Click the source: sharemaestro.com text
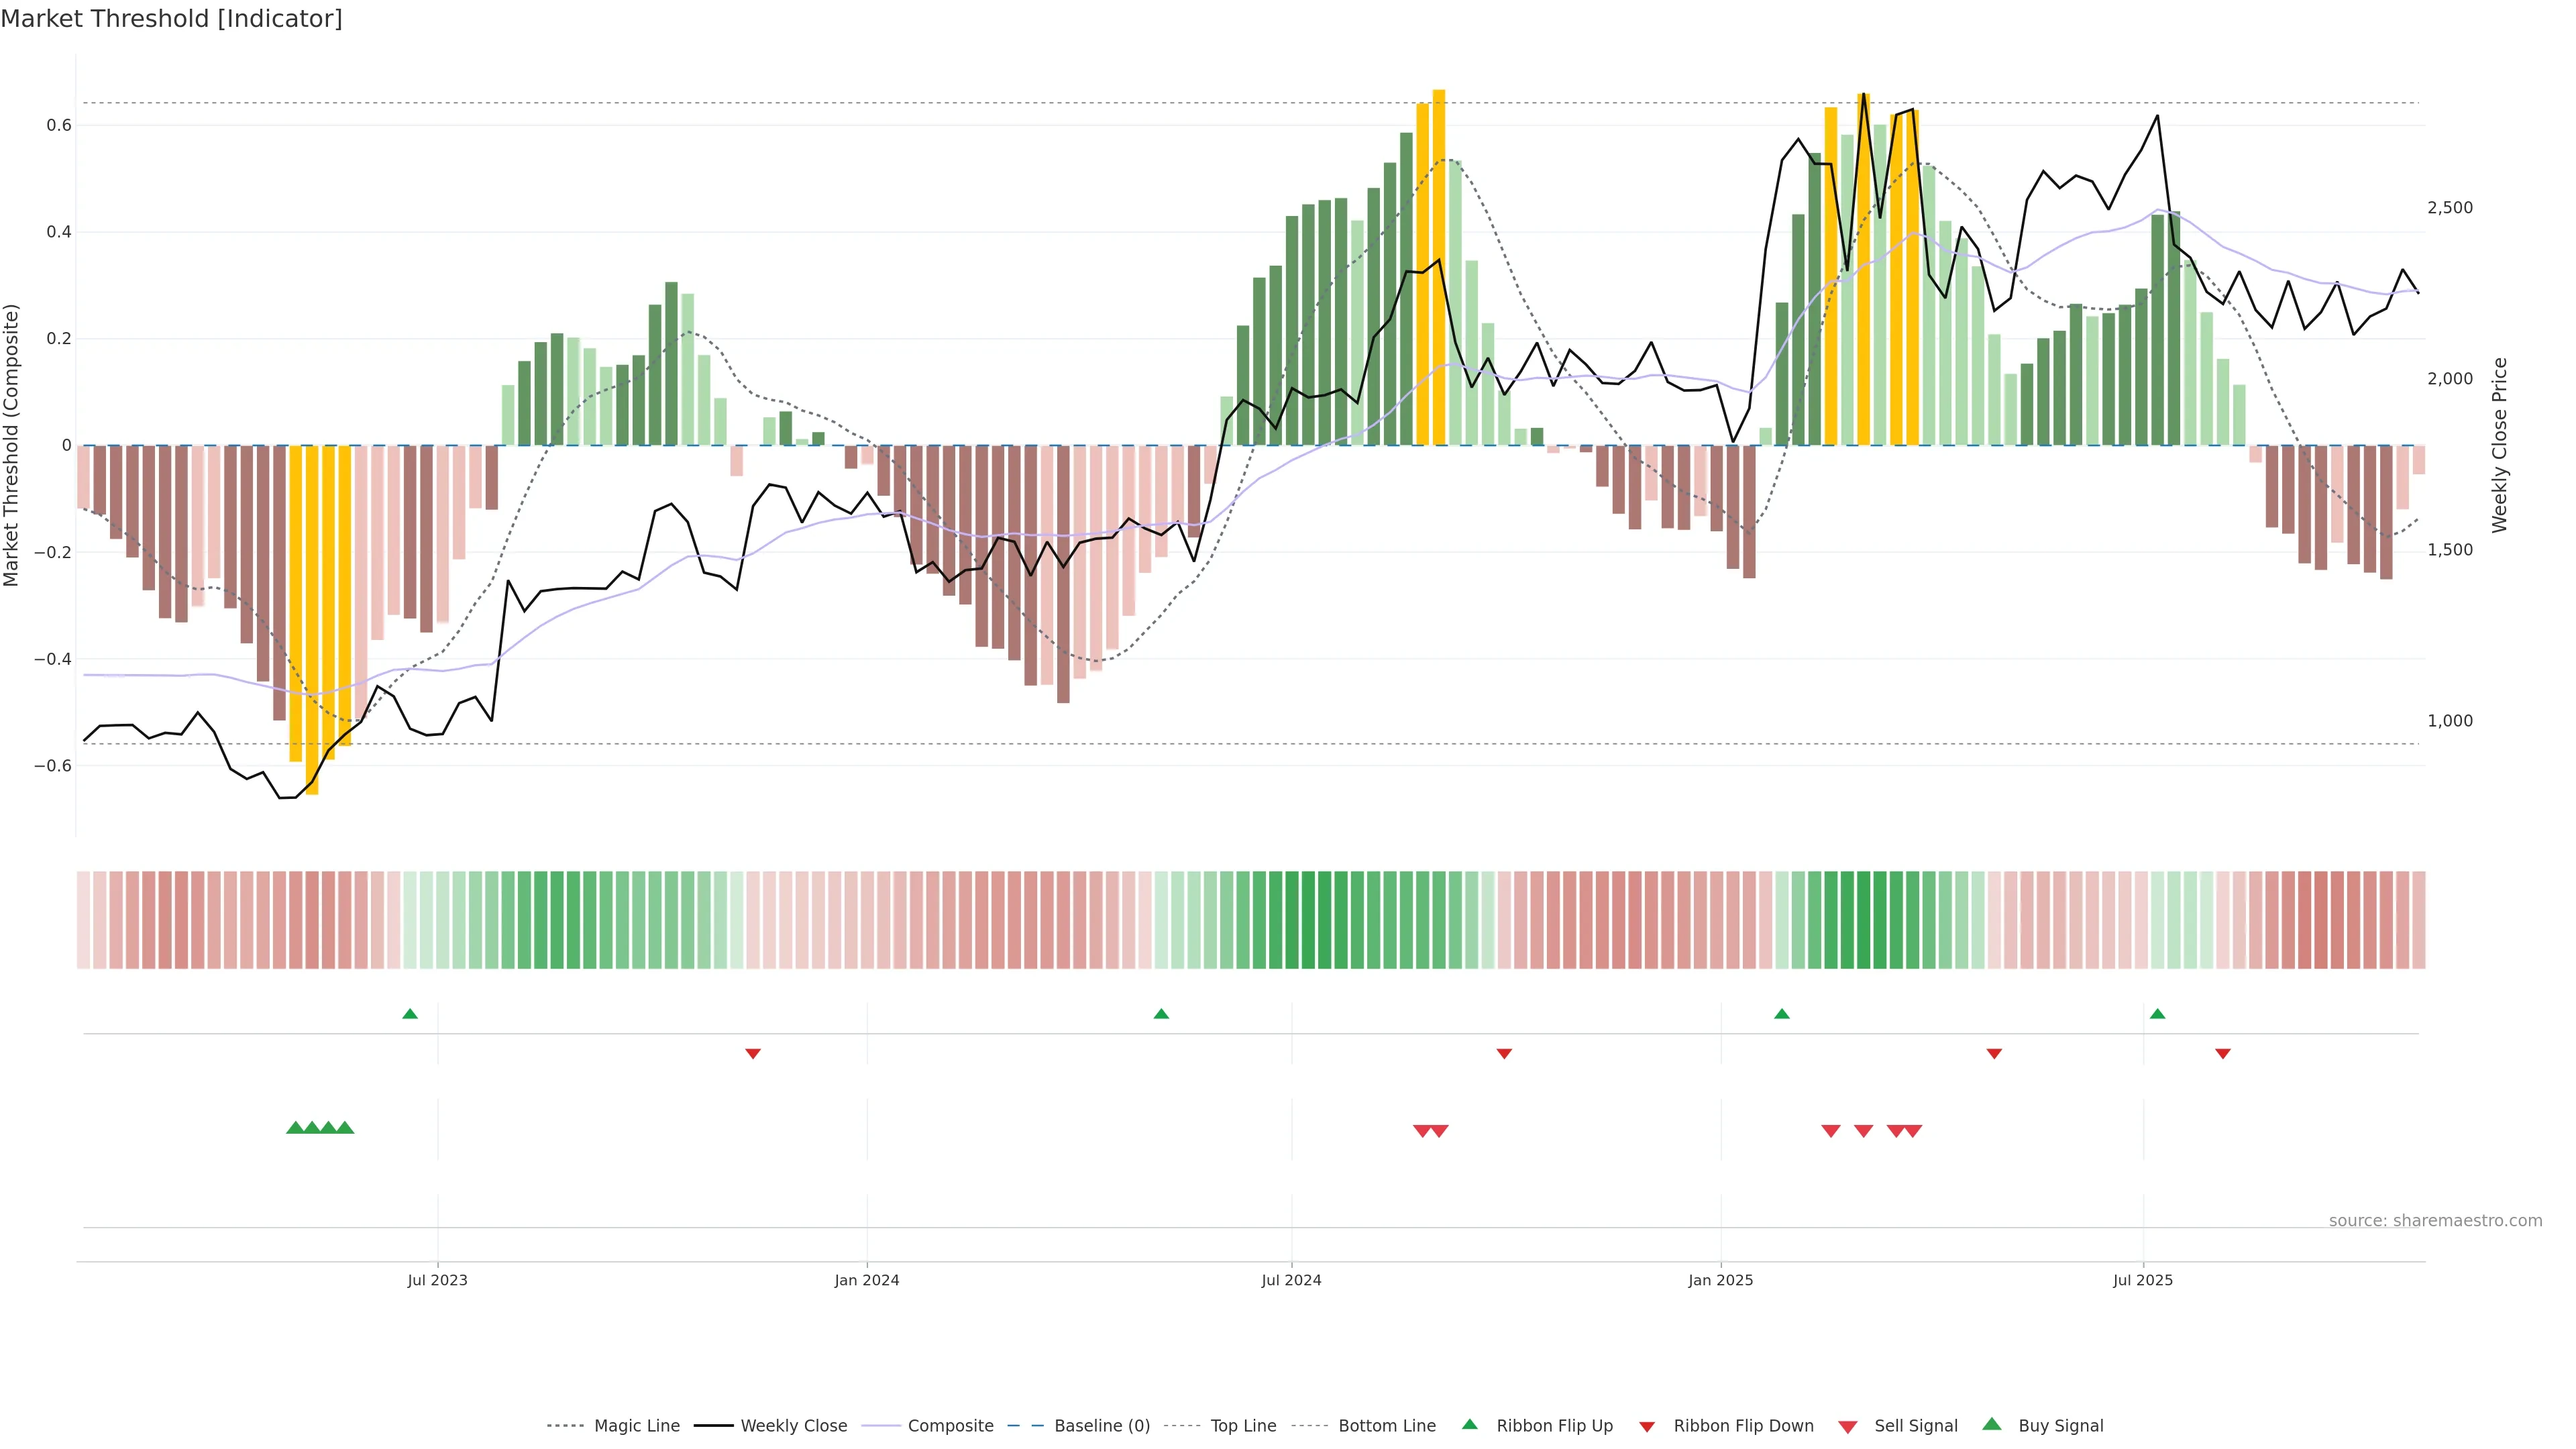The width and height of the screenshot is (2576, 1449). [2435, 1220]
